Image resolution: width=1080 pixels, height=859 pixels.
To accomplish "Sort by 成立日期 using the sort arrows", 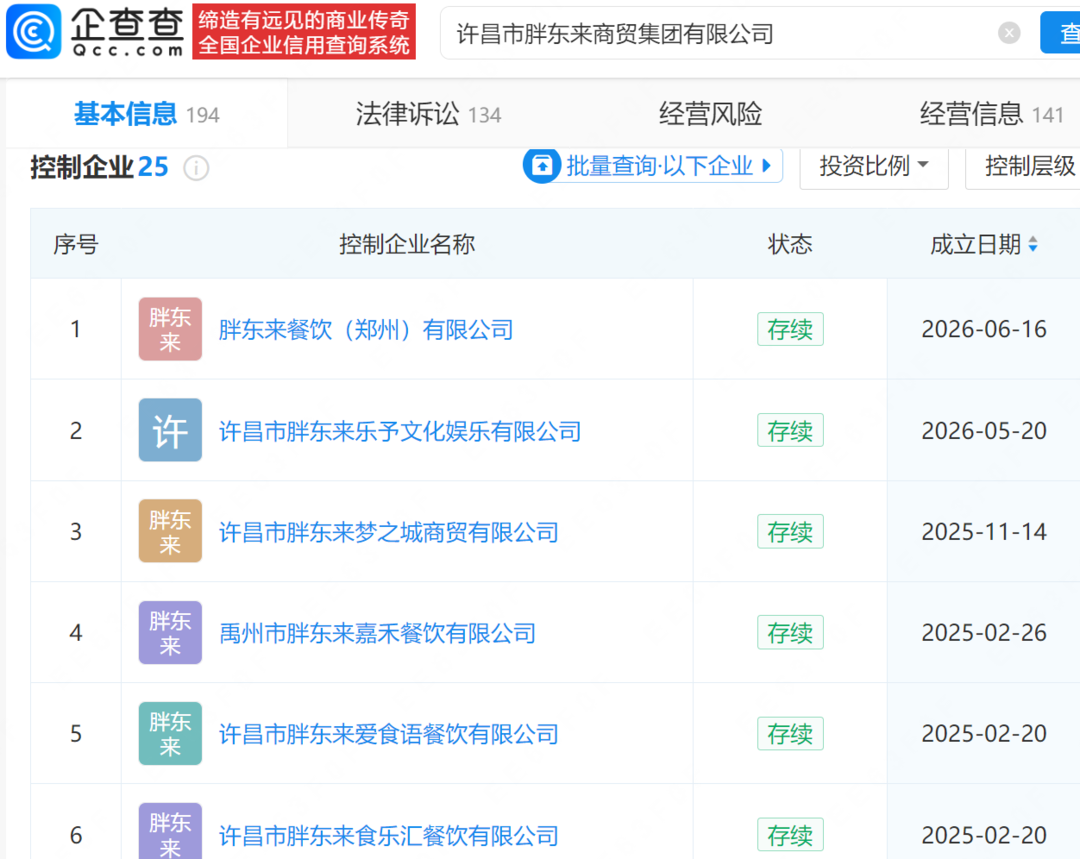I will coord(1032,244).
